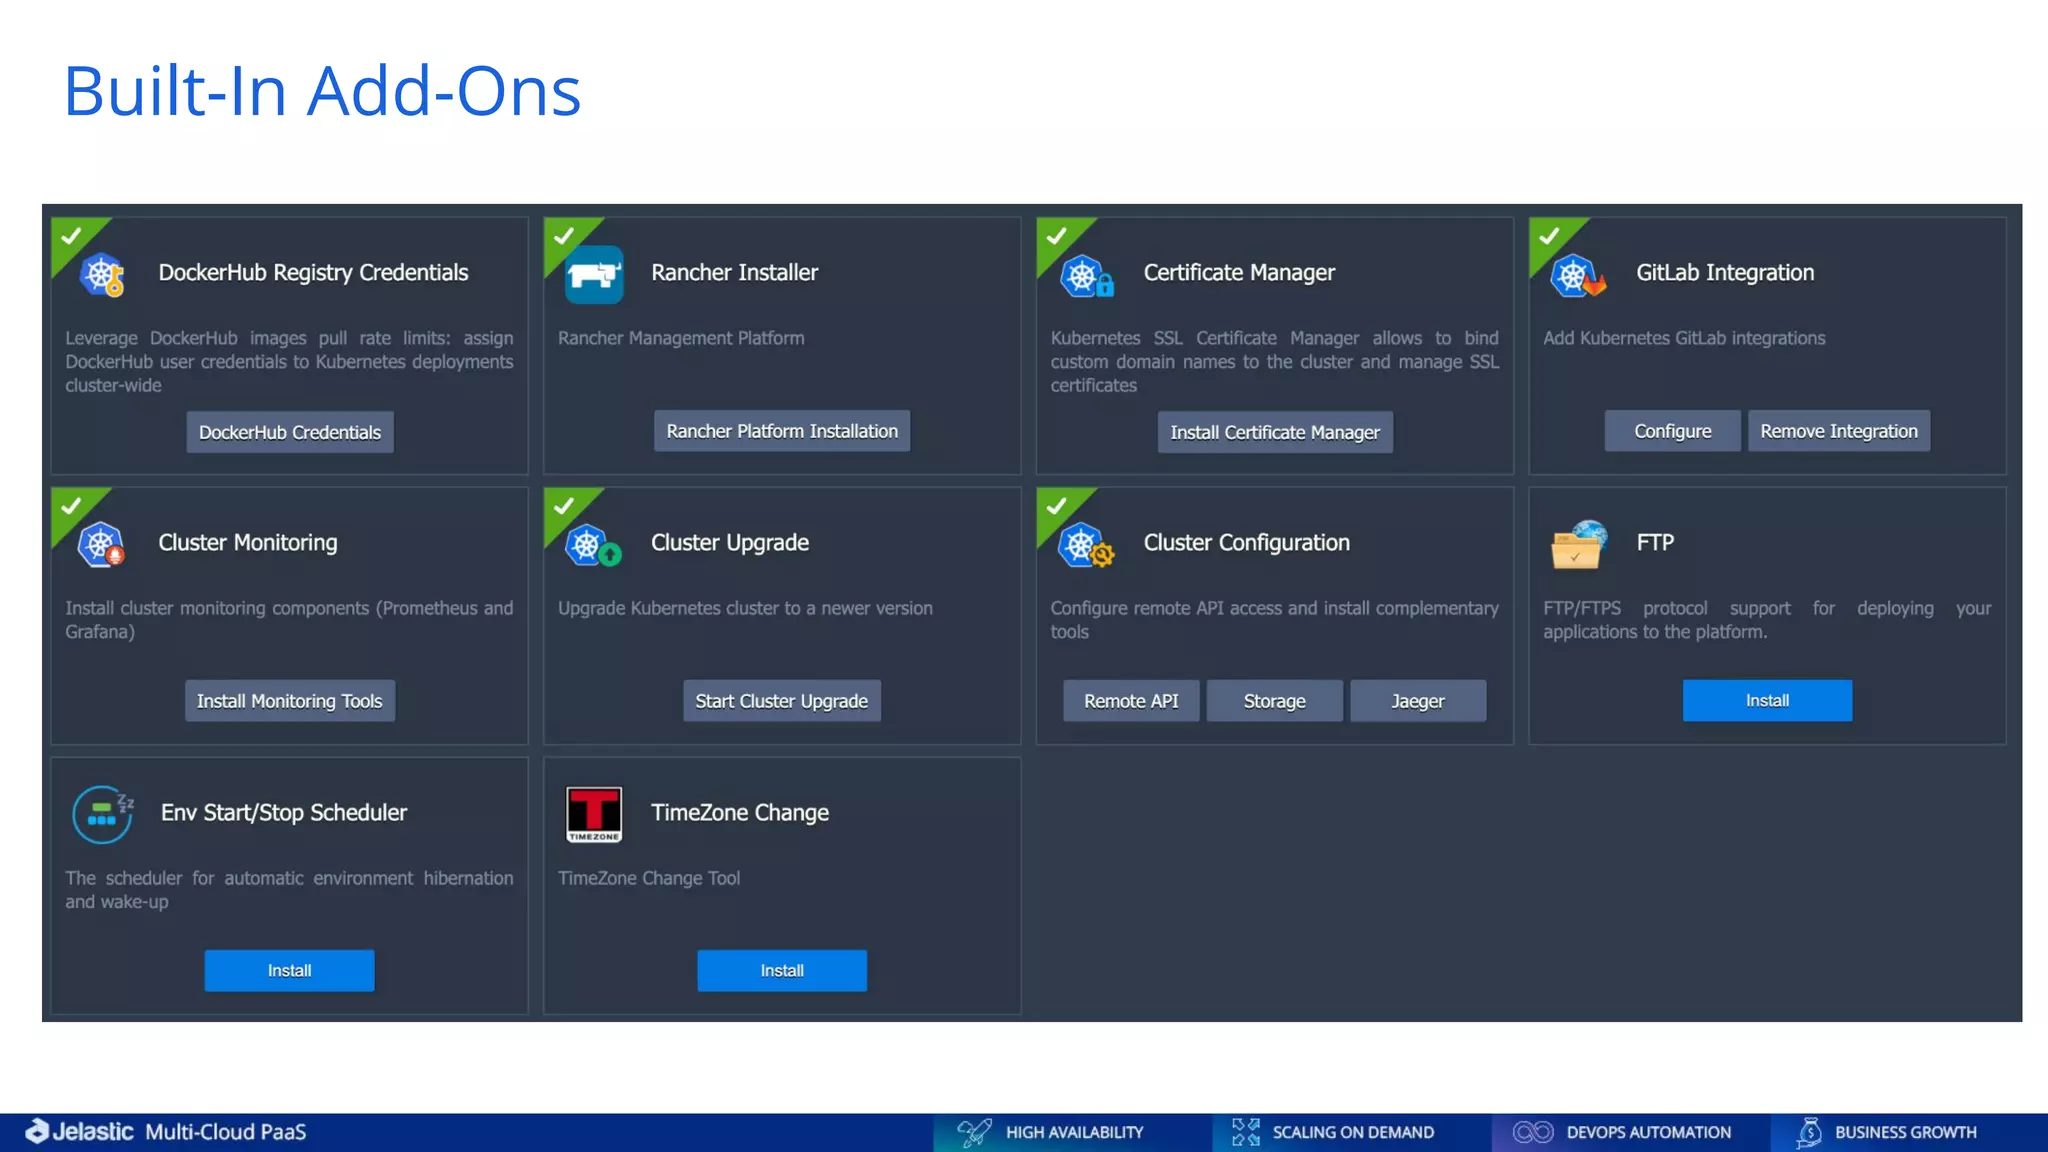This screenshot has width=2048, height=1152.
Task: Click the Cluster Monitoring icon
Action: 101,545
